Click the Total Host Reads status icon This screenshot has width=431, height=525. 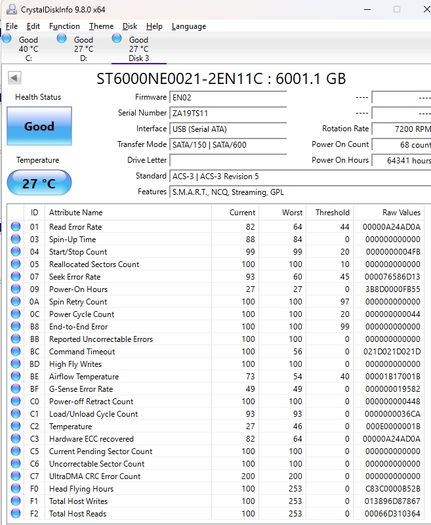tap(15, 513)
